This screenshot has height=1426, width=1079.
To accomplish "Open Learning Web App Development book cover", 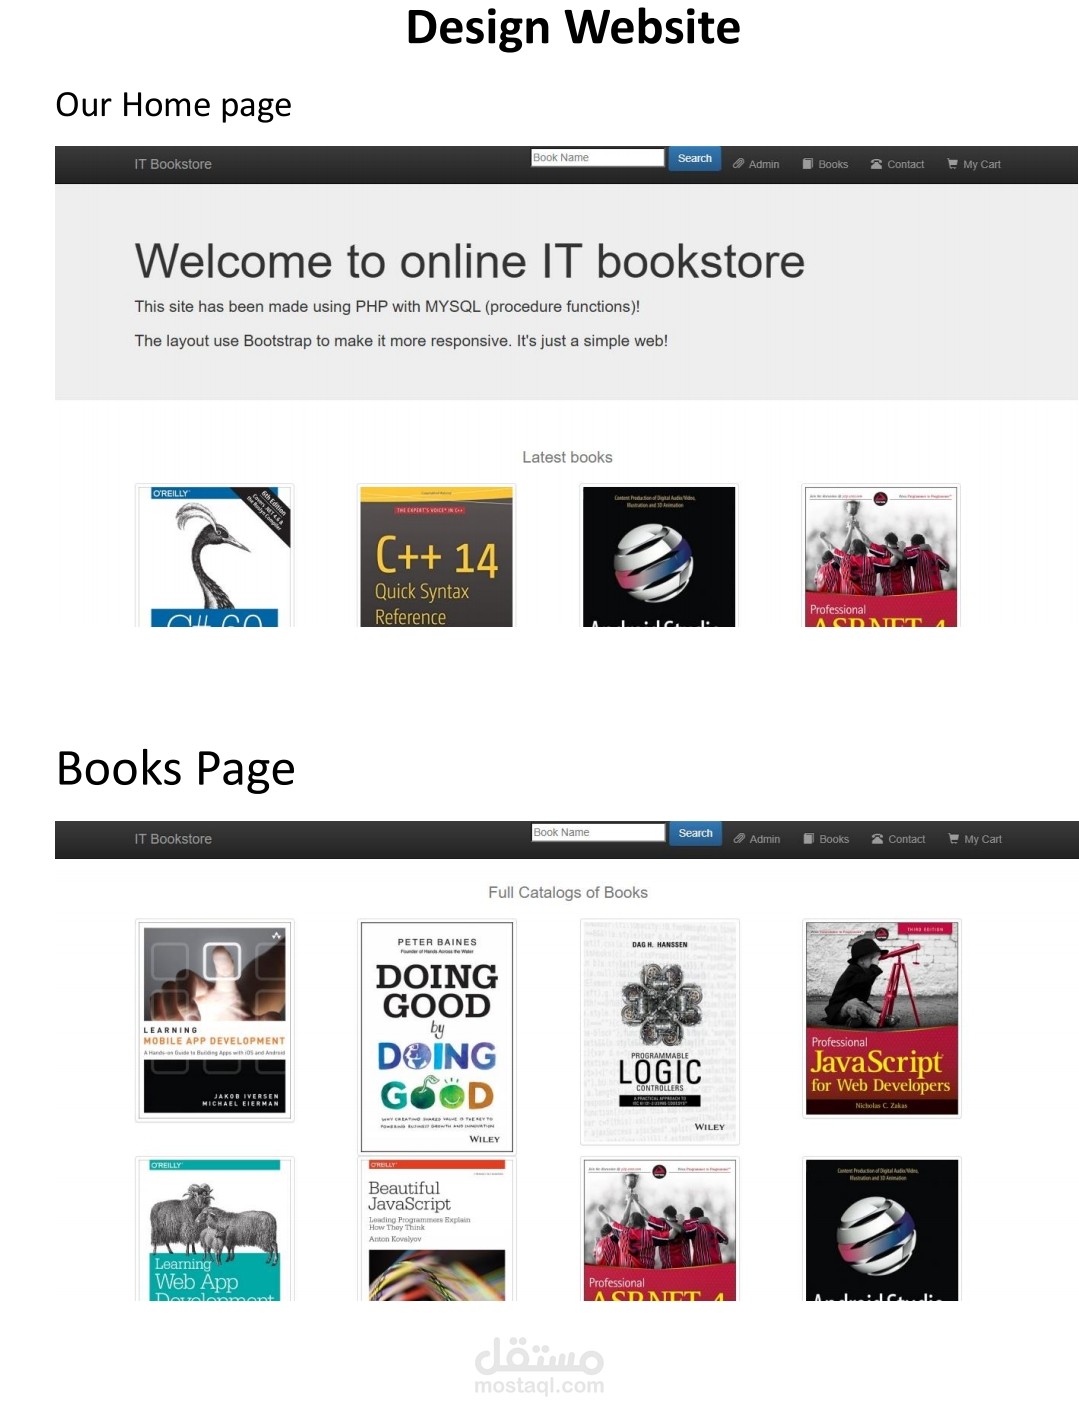I will click(215, 1229).
